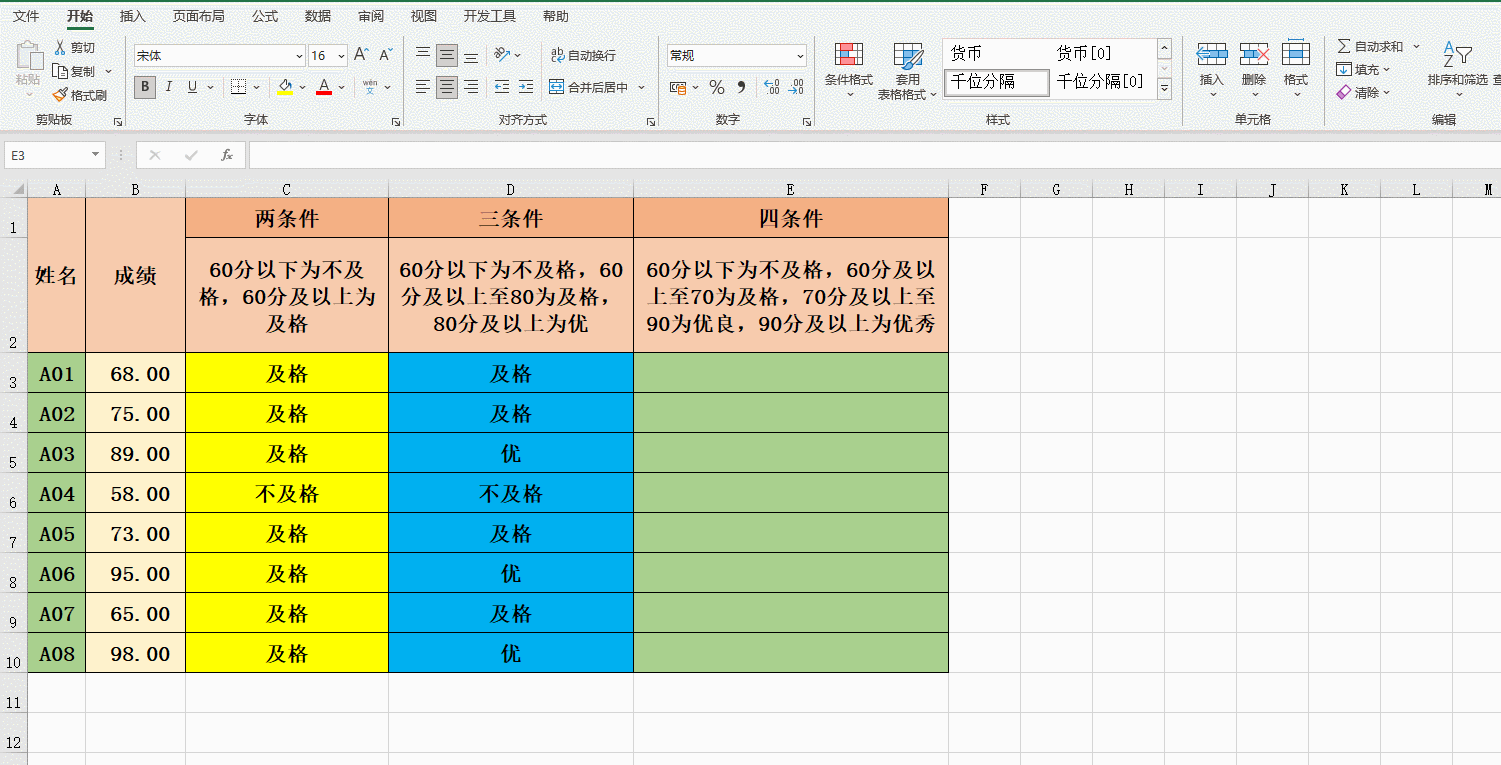
Task: Open the Font group dialog launcher
Action: tap(395, 121)
